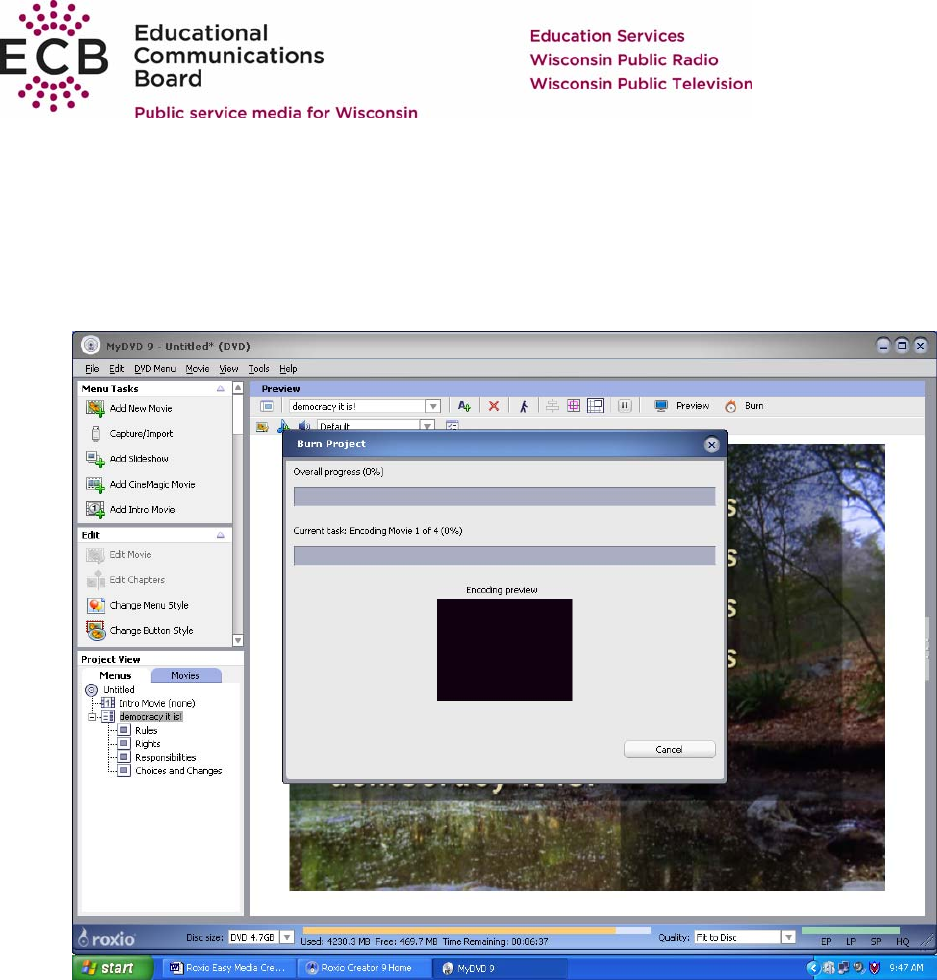Image resolution: width=937 pixels, height=980 pixels.
Task: Click the pause toolbar icon
Action: [624, 406]
